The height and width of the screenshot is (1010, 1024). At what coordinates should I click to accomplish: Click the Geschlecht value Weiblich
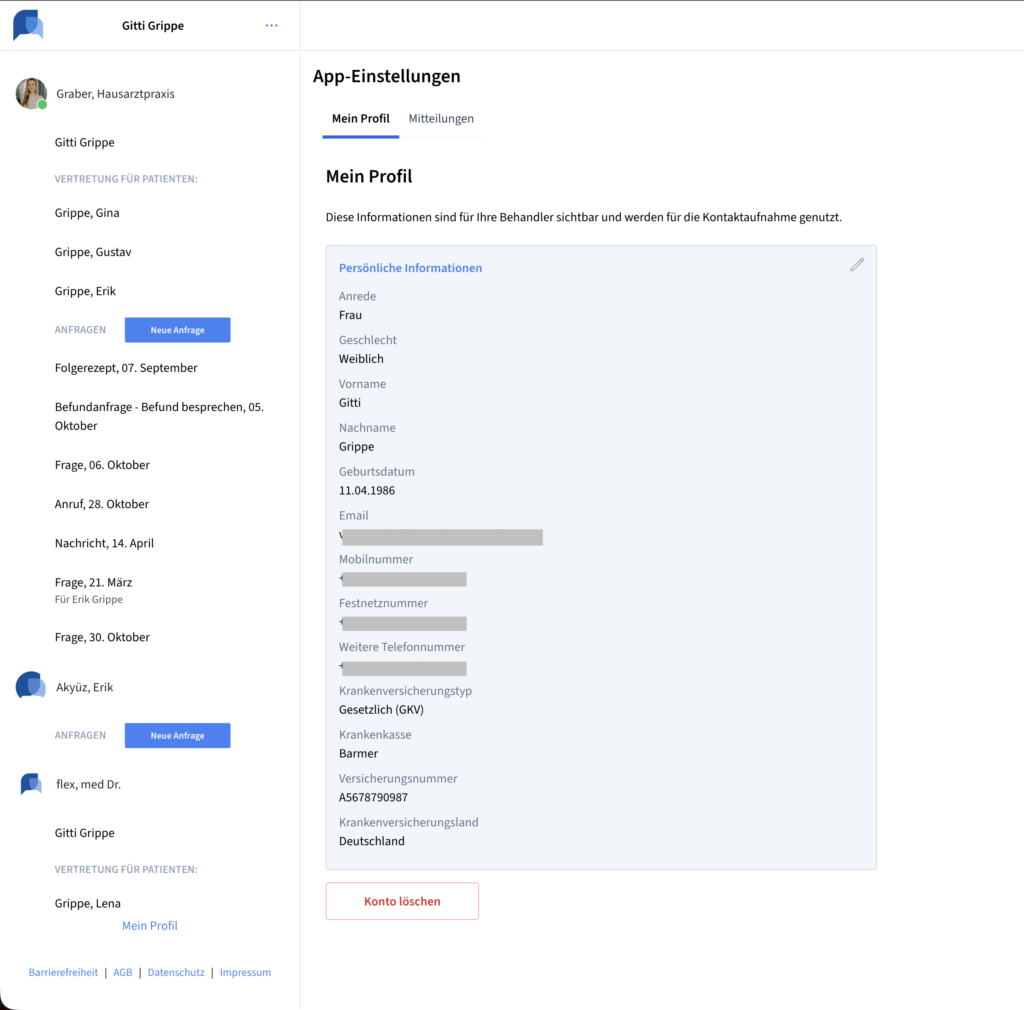[x=361, y=359]
